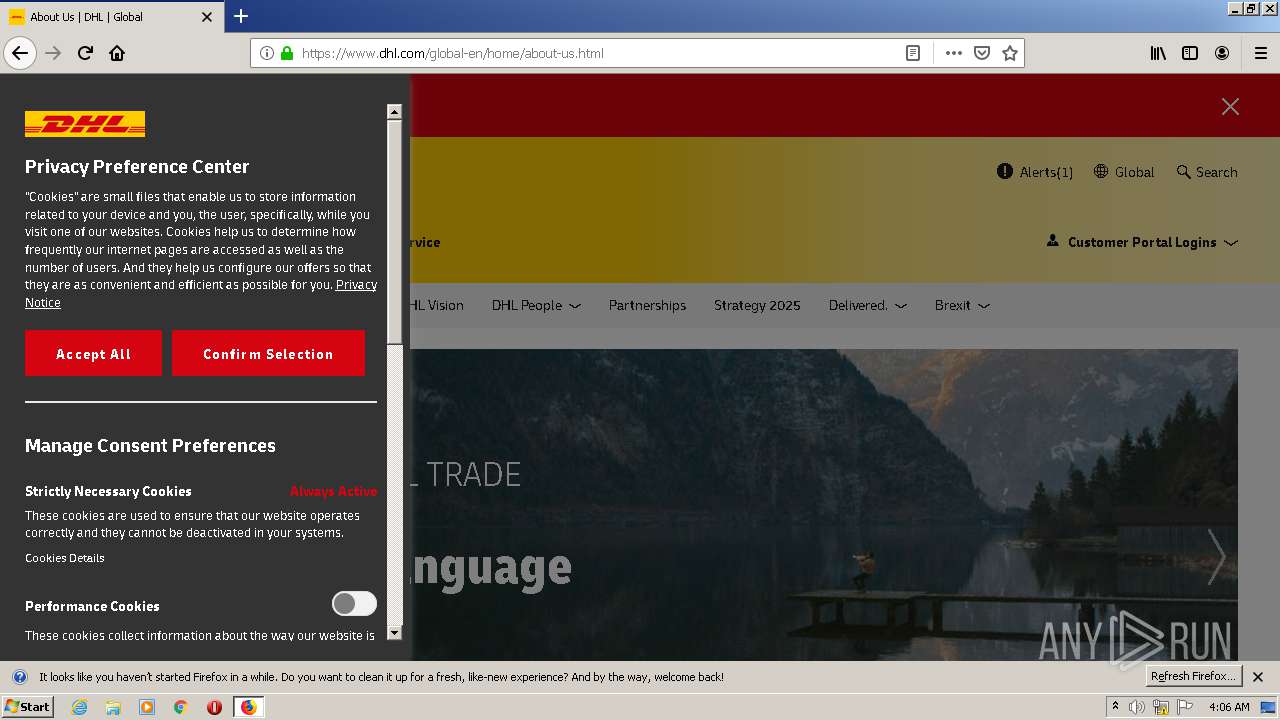The image size is (1280, 720).
Task: Open Firefox hamburger menu
Action: pos(1260,53)
